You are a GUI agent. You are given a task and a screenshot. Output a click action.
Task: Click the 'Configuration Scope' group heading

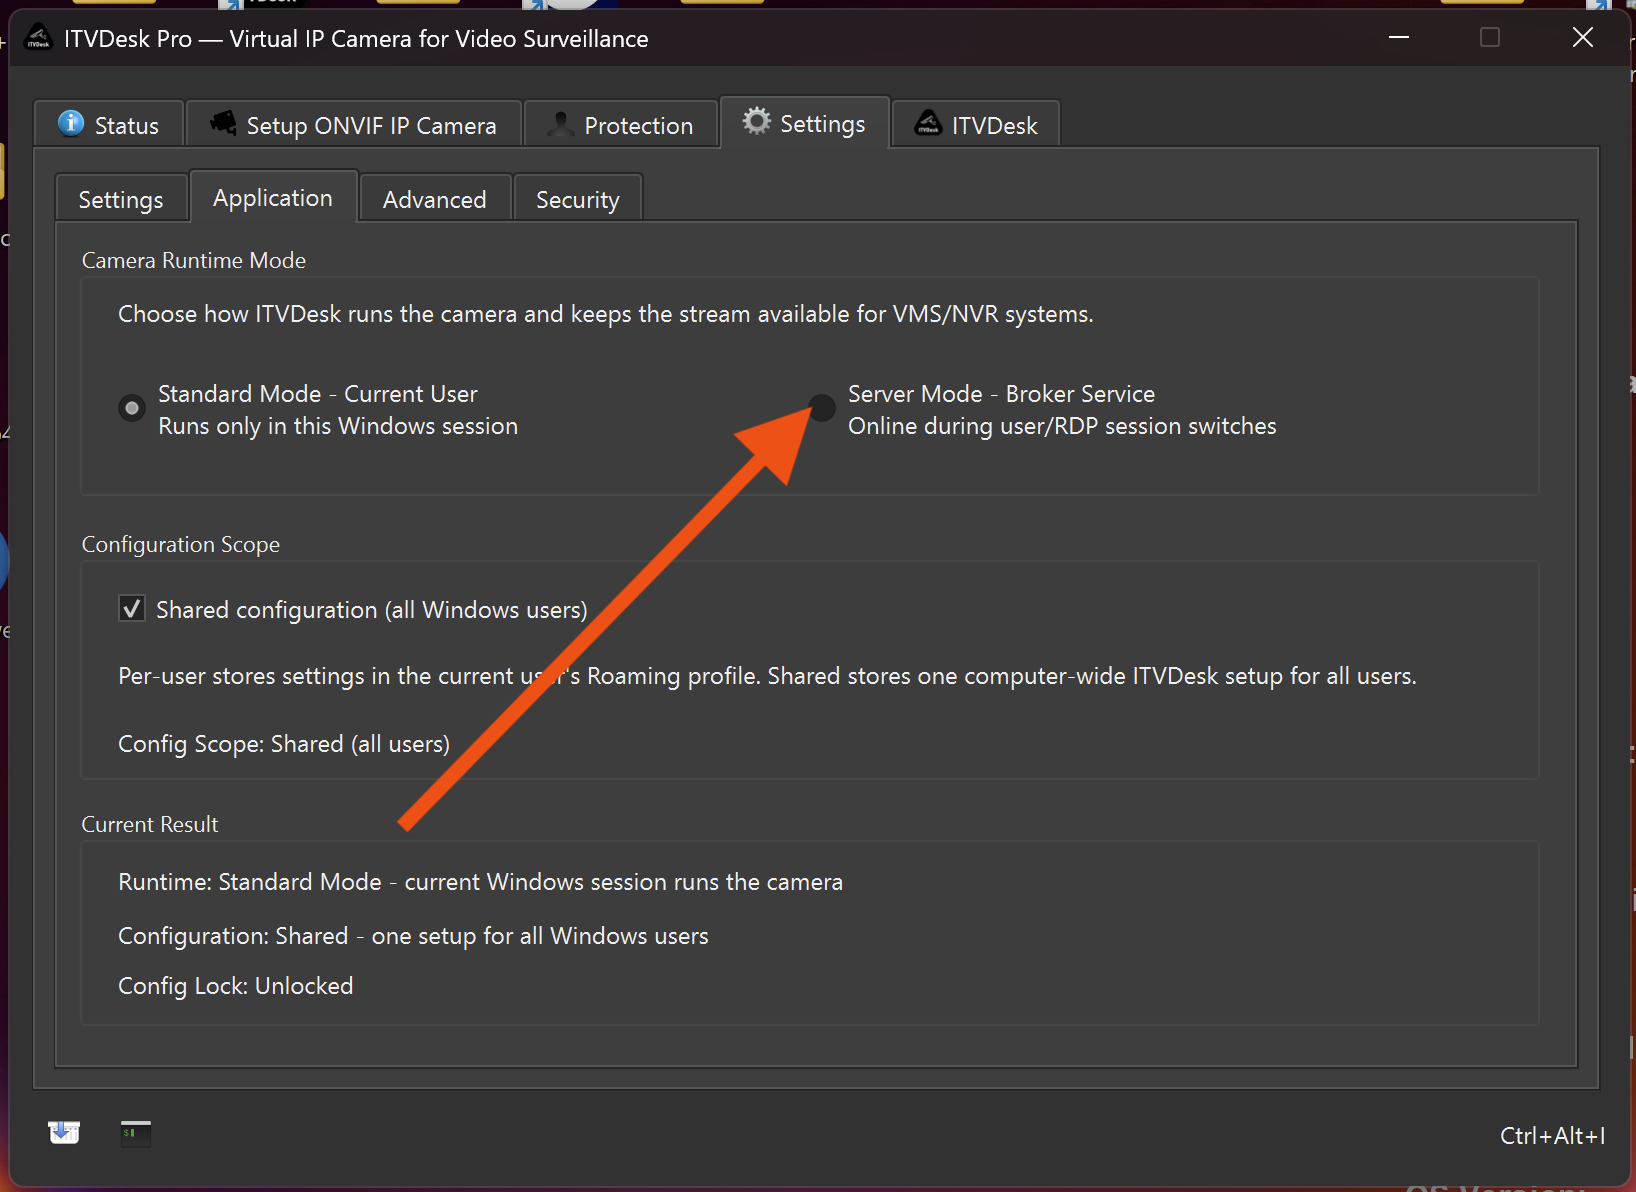pyautogui.click(x=181, y=544)
